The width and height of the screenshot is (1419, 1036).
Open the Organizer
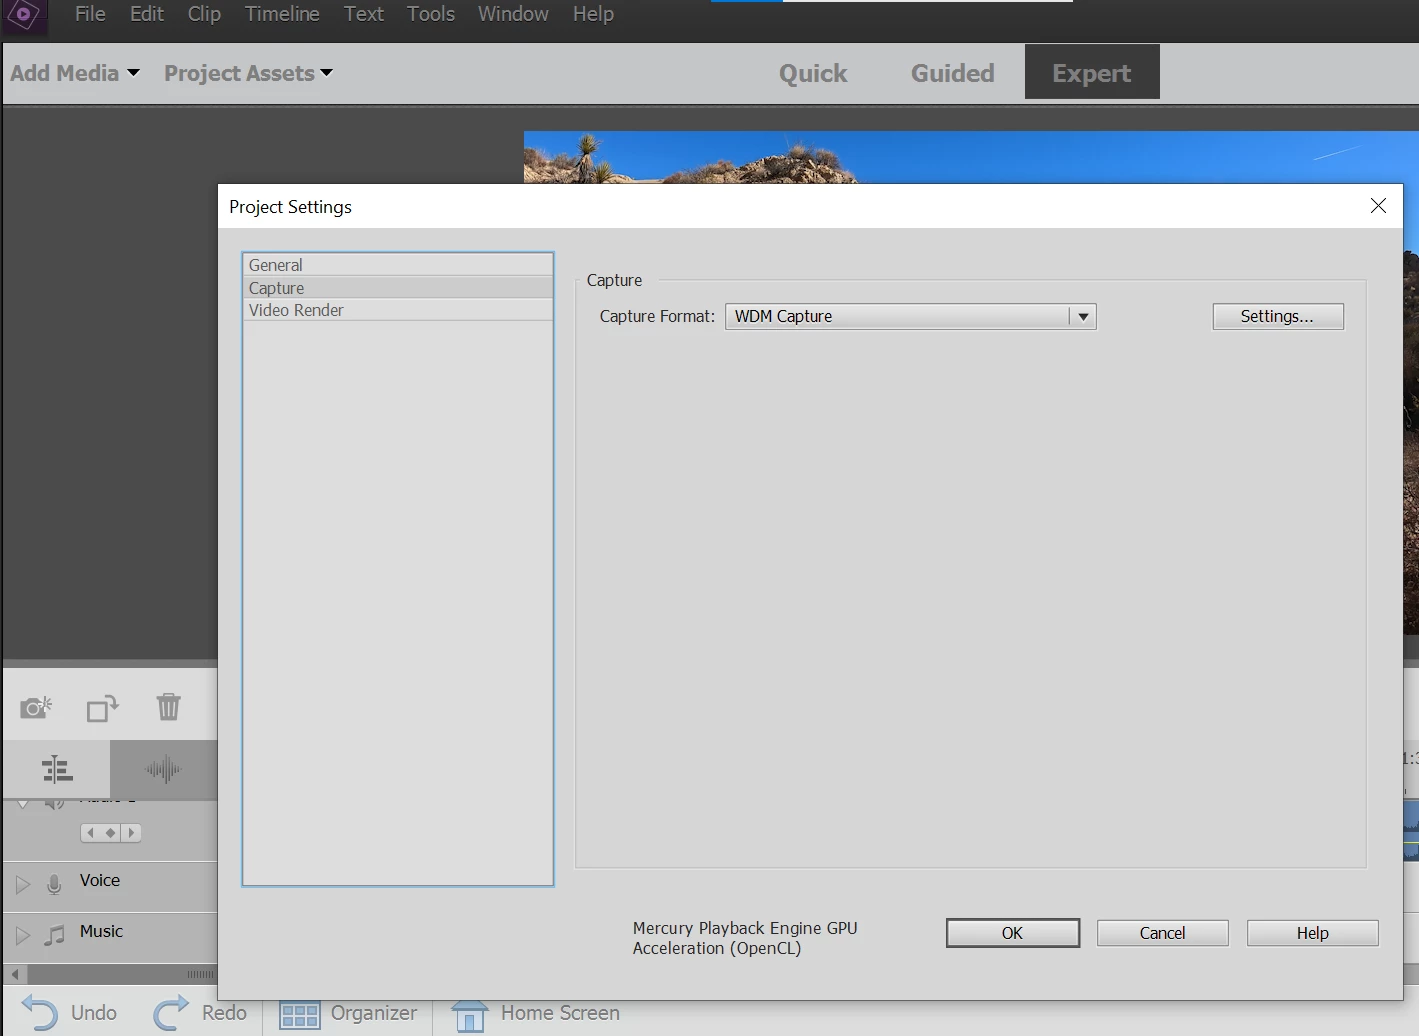tap(348, 1014)
